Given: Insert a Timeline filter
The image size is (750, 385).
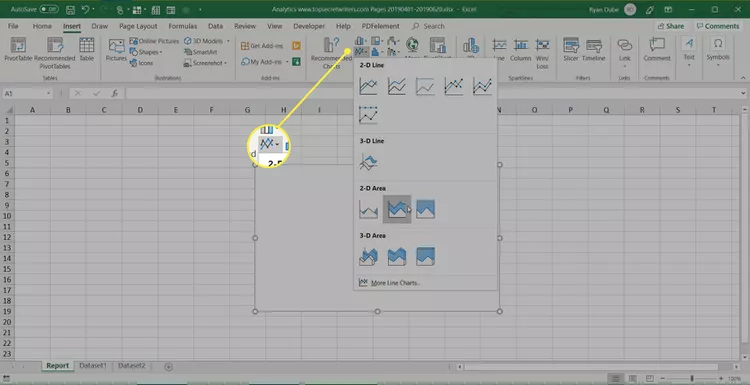Looking at the screenshot, I should click(594, 50).
